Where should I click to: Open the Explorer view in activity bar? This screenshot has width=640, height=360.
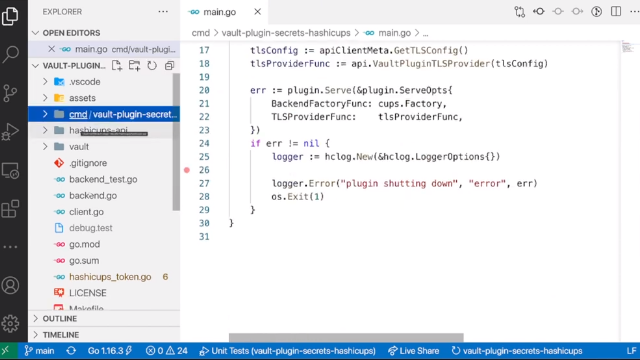(x=10, y=16)
